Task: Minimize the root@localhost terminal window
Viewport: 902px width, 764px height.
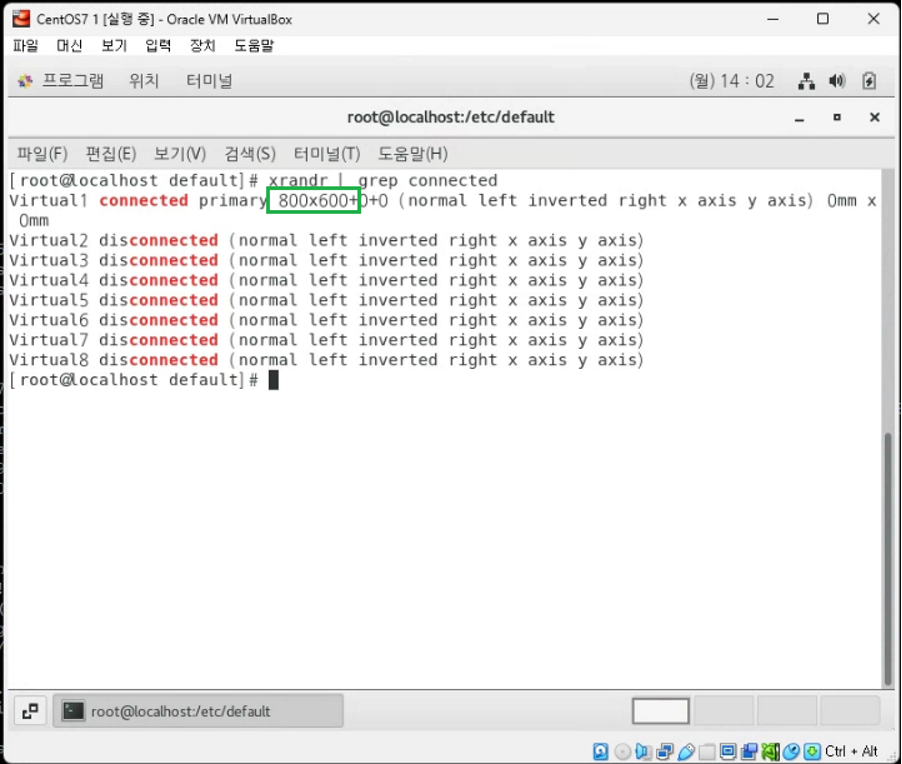Action: click(799, 119)
